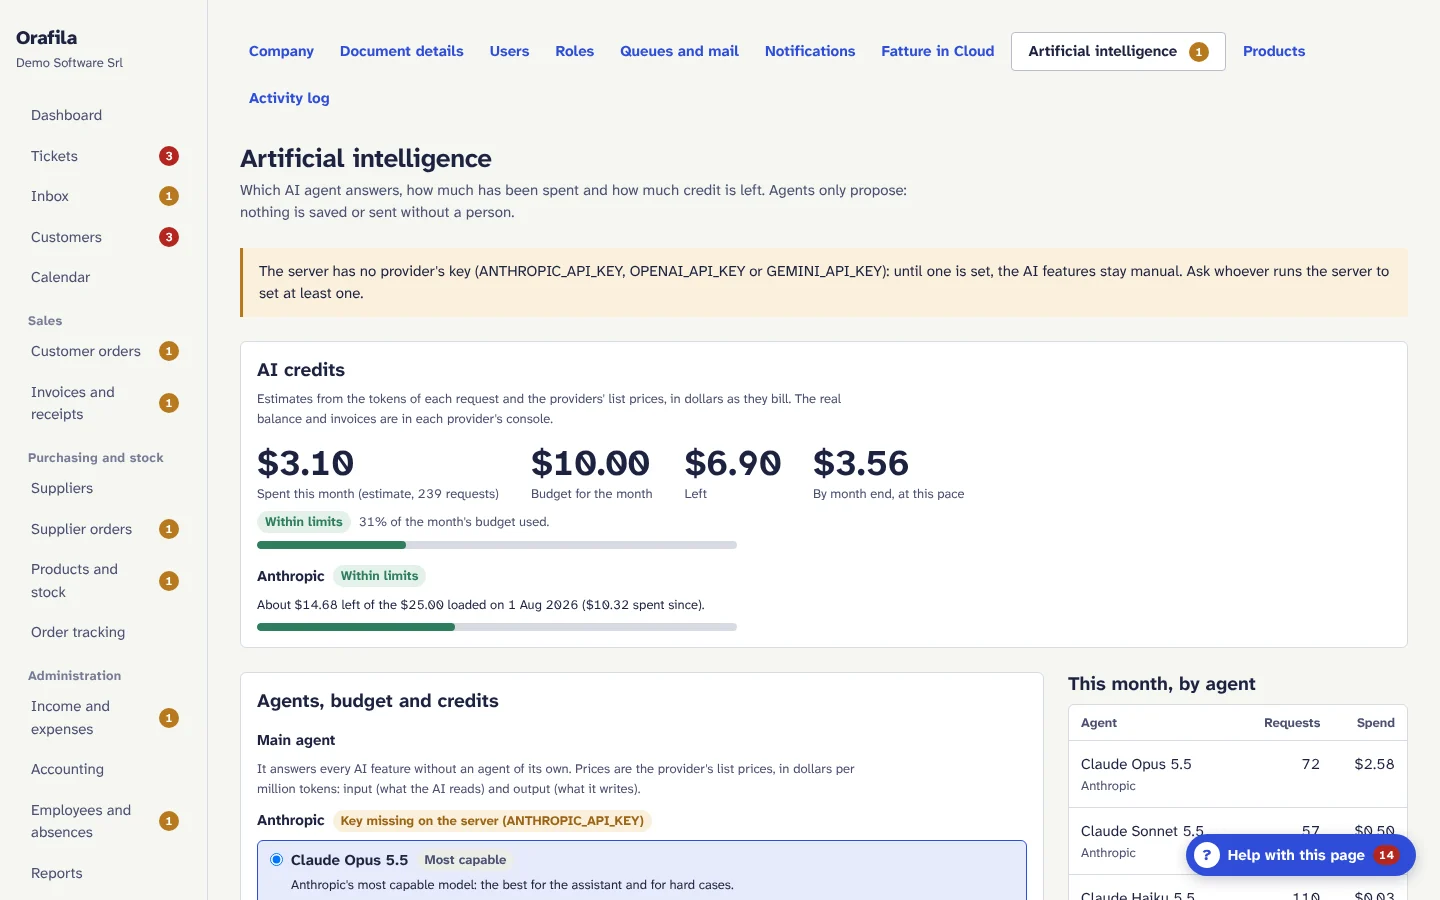Image resolution: width=1440 pixels, height=900 pixels.
Task: Click the Agent column header
Action: pos(1099,723)
